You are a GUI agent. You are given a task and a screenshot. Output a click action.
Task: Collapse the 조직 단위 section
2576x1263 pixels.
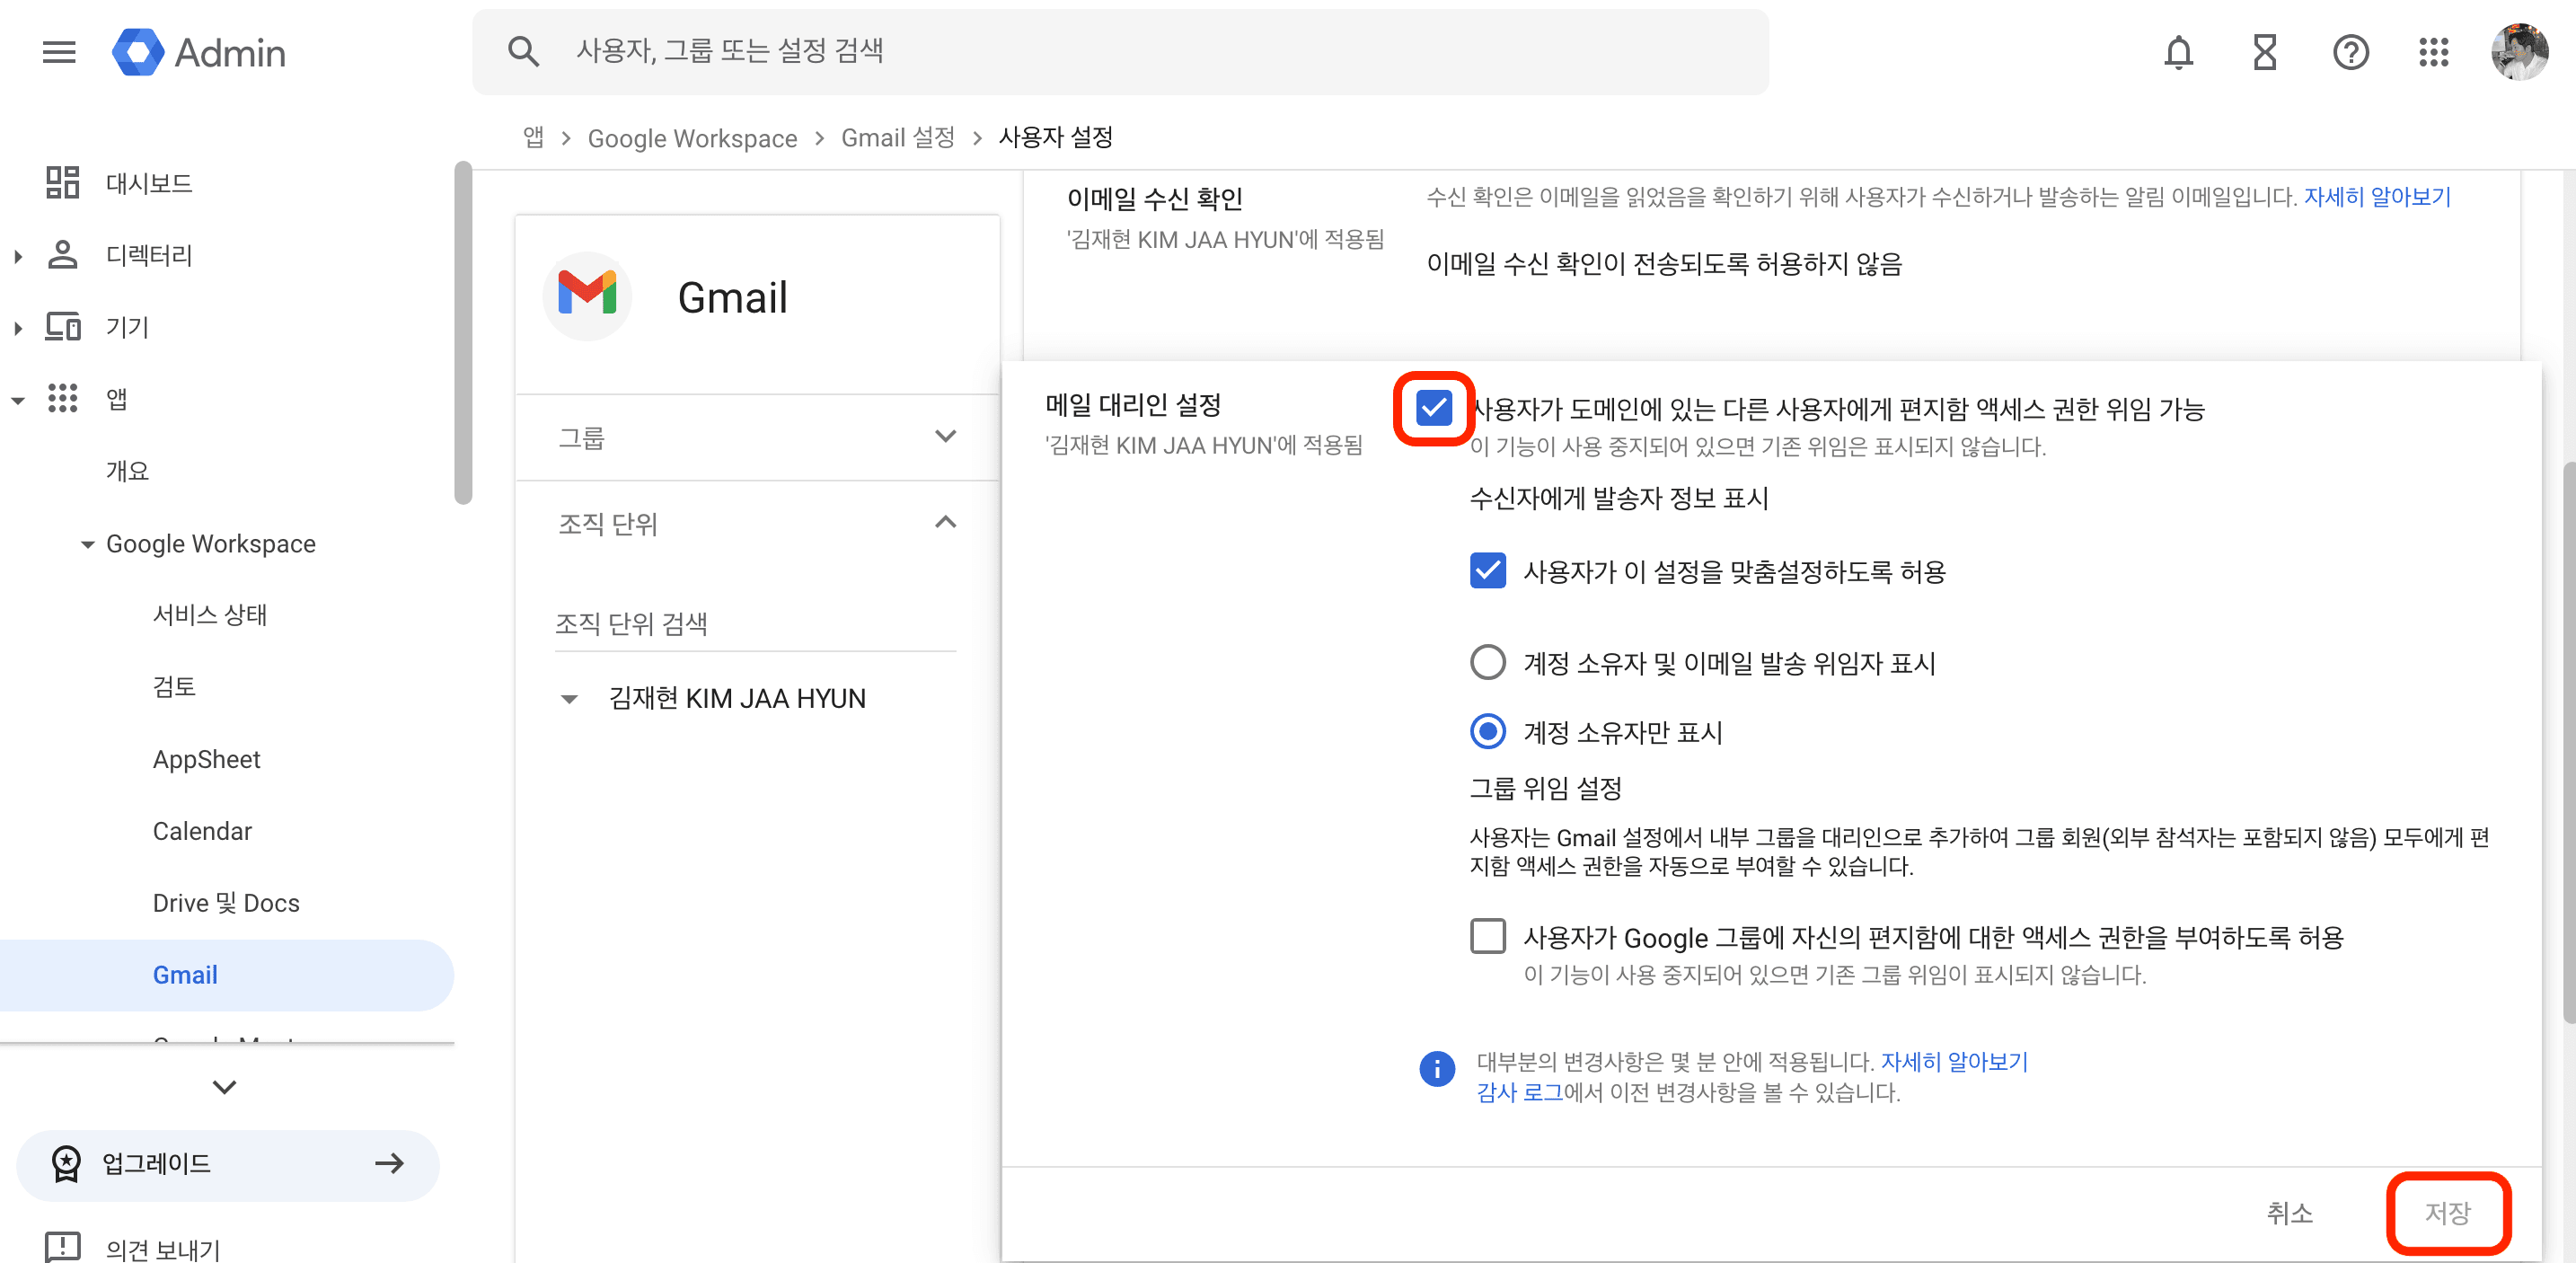tap(944, 521)
